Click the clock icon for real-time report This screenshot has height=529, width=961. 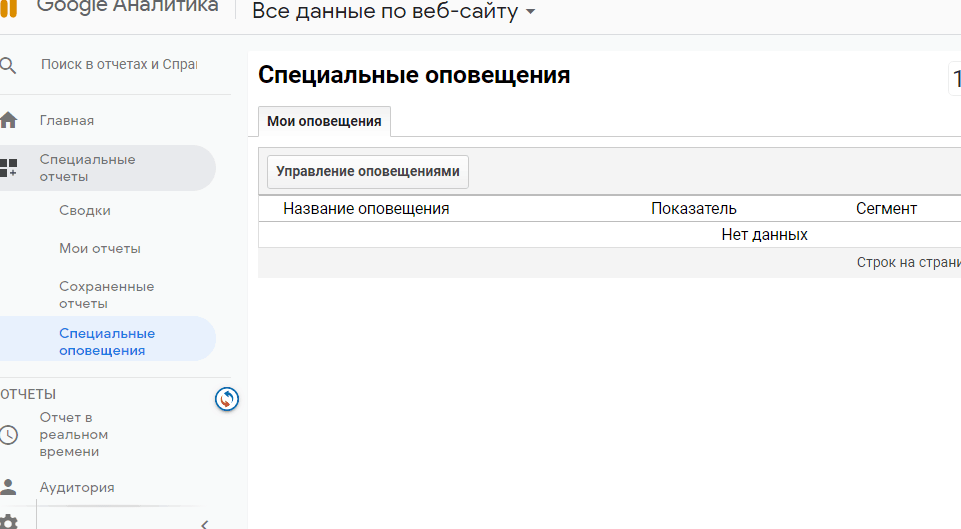(9, 435)
